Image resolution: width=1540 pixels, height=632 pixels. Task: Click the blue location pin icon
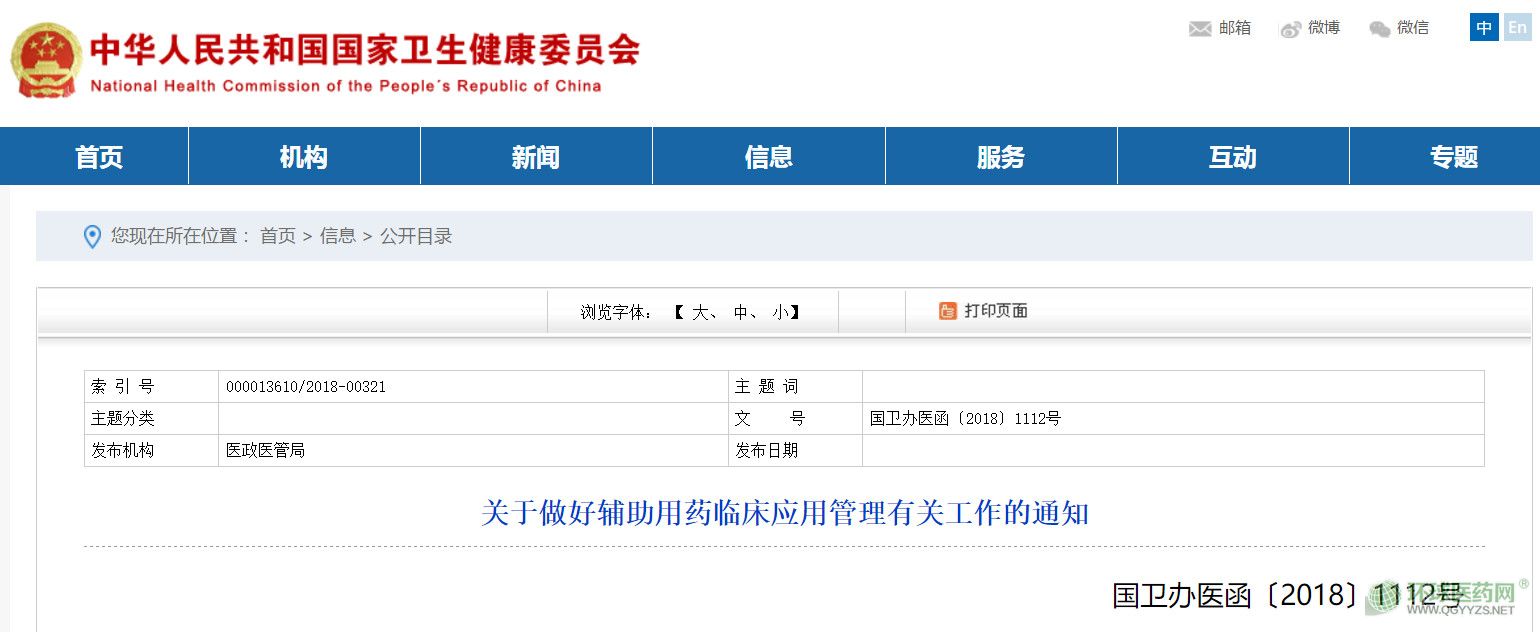(92, 237)
